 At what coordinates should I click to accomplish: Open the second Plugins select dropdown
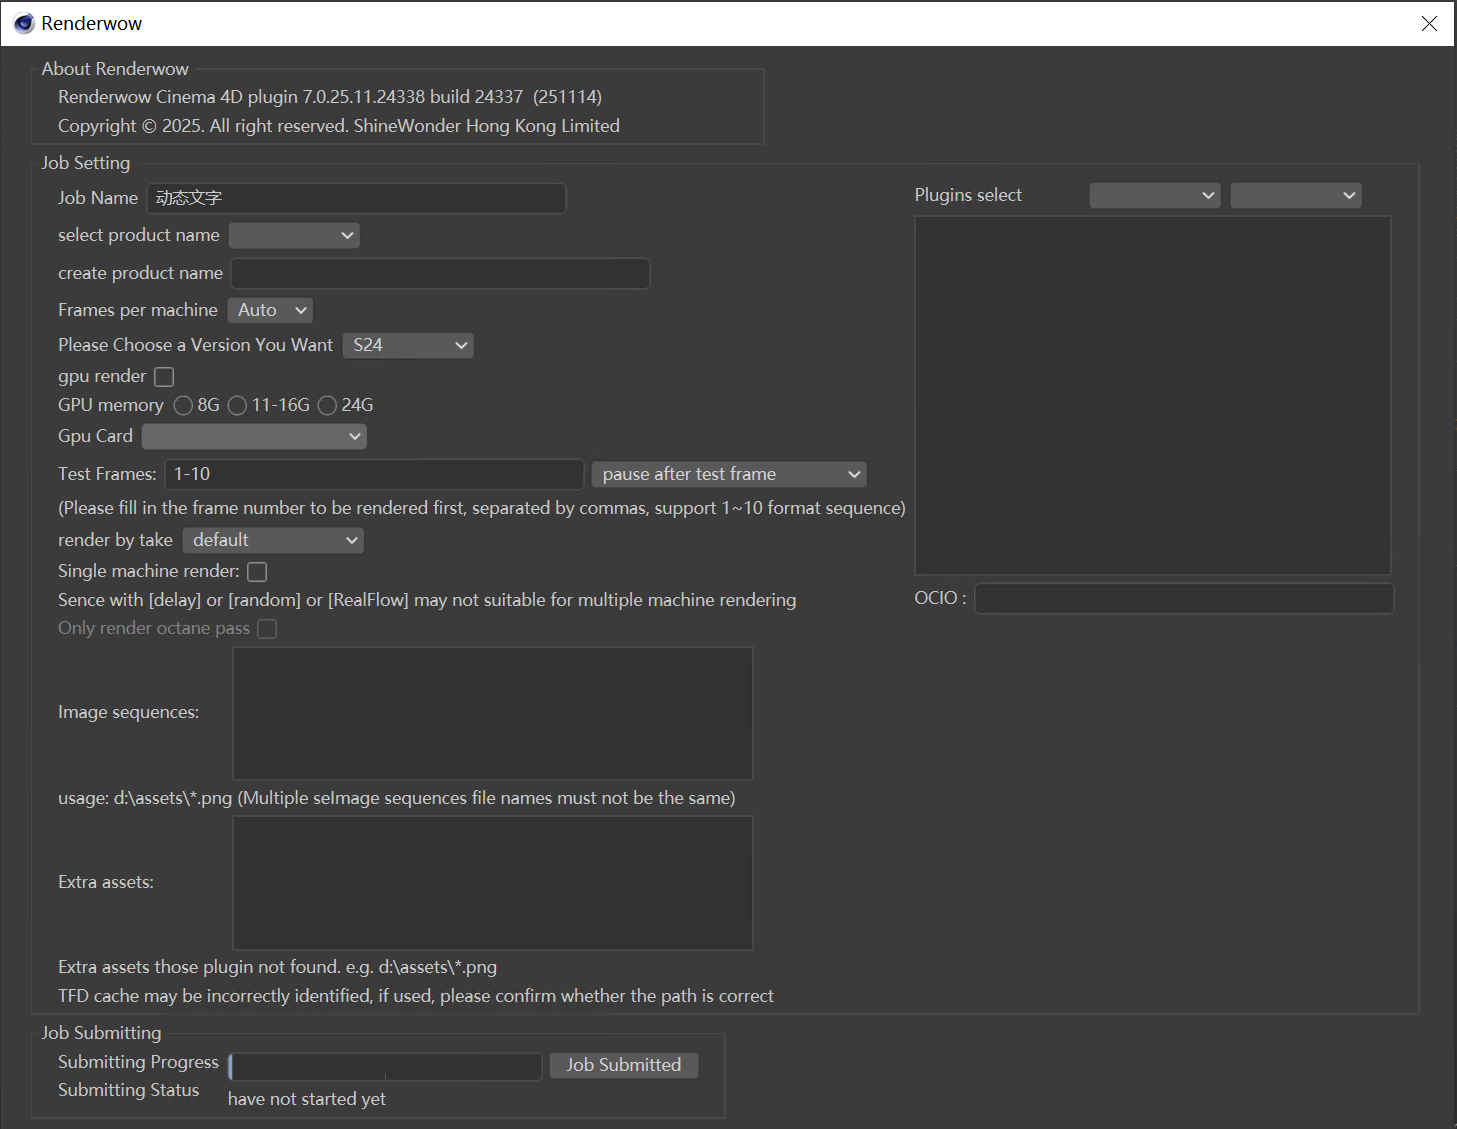point(1296,195)
